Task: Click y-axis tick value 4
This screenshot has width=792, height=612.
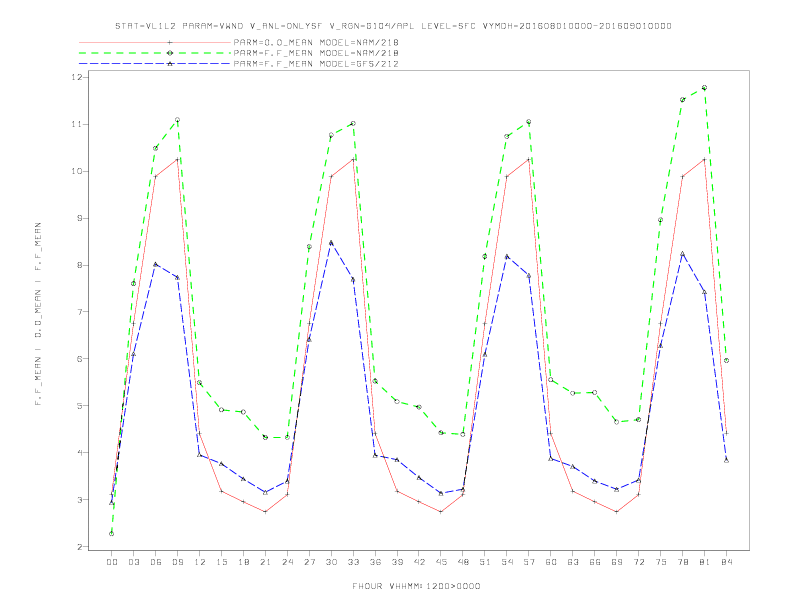Action: [x=80, y=452]
